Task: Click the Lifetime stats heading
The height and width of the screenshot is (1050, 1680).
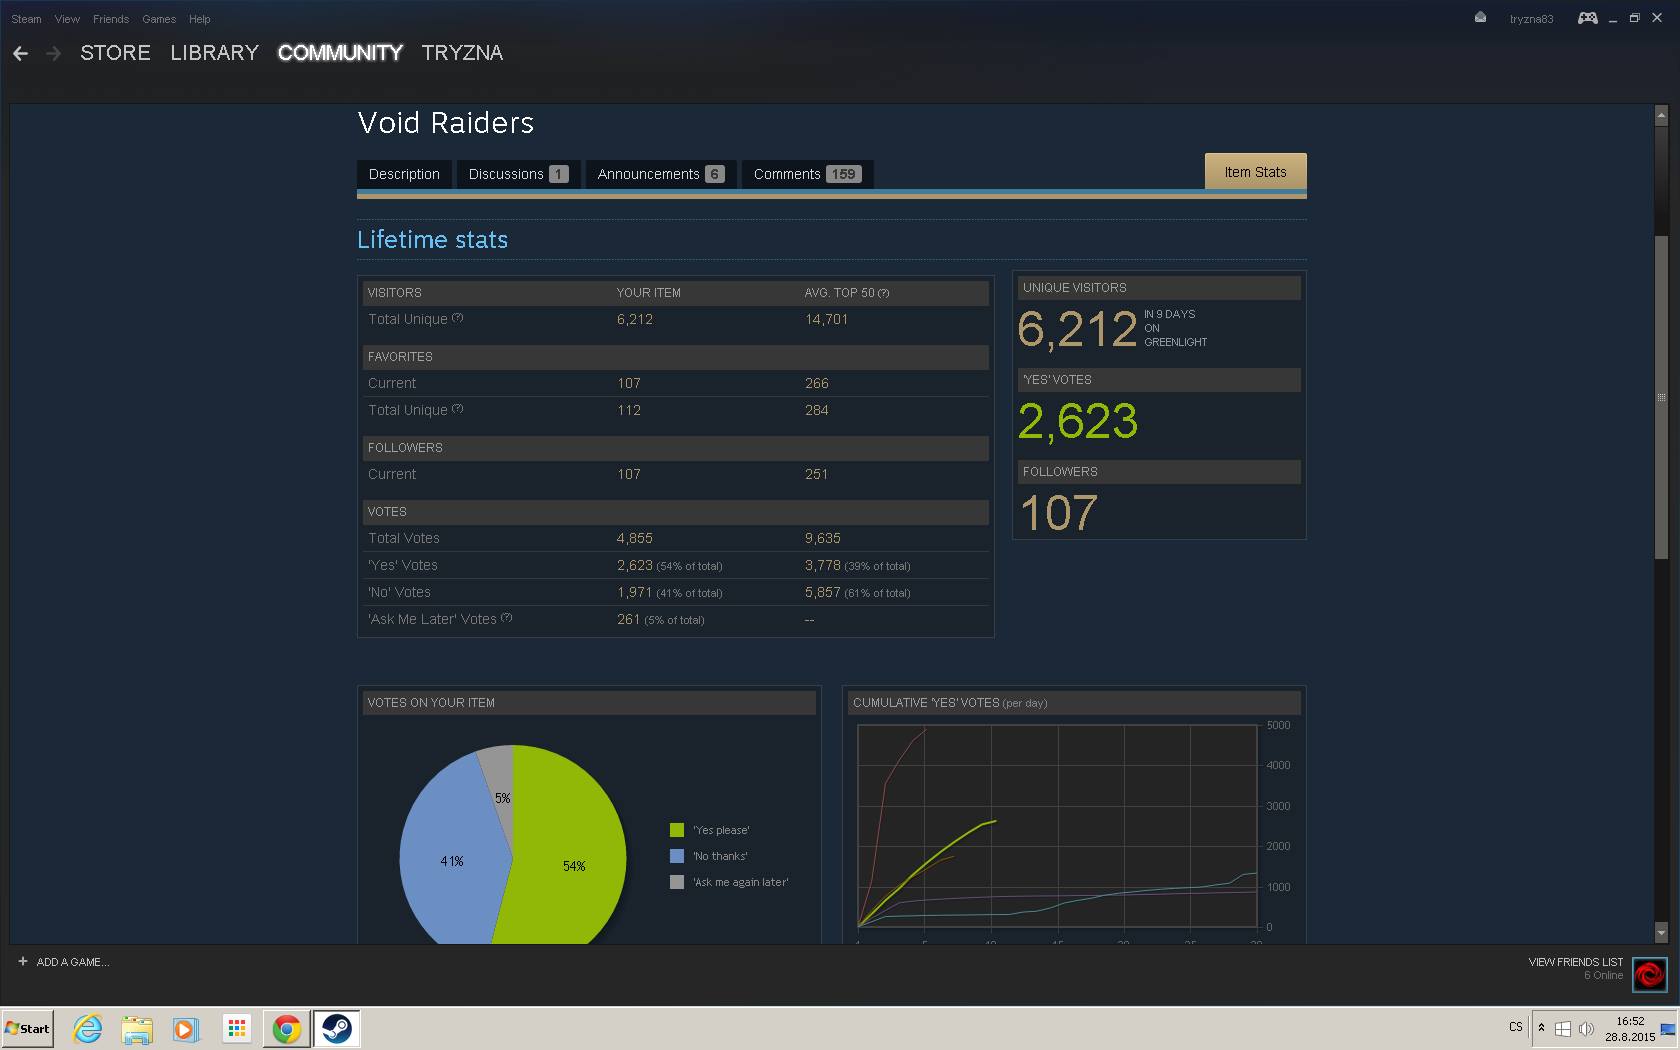Action: (432, 240)
